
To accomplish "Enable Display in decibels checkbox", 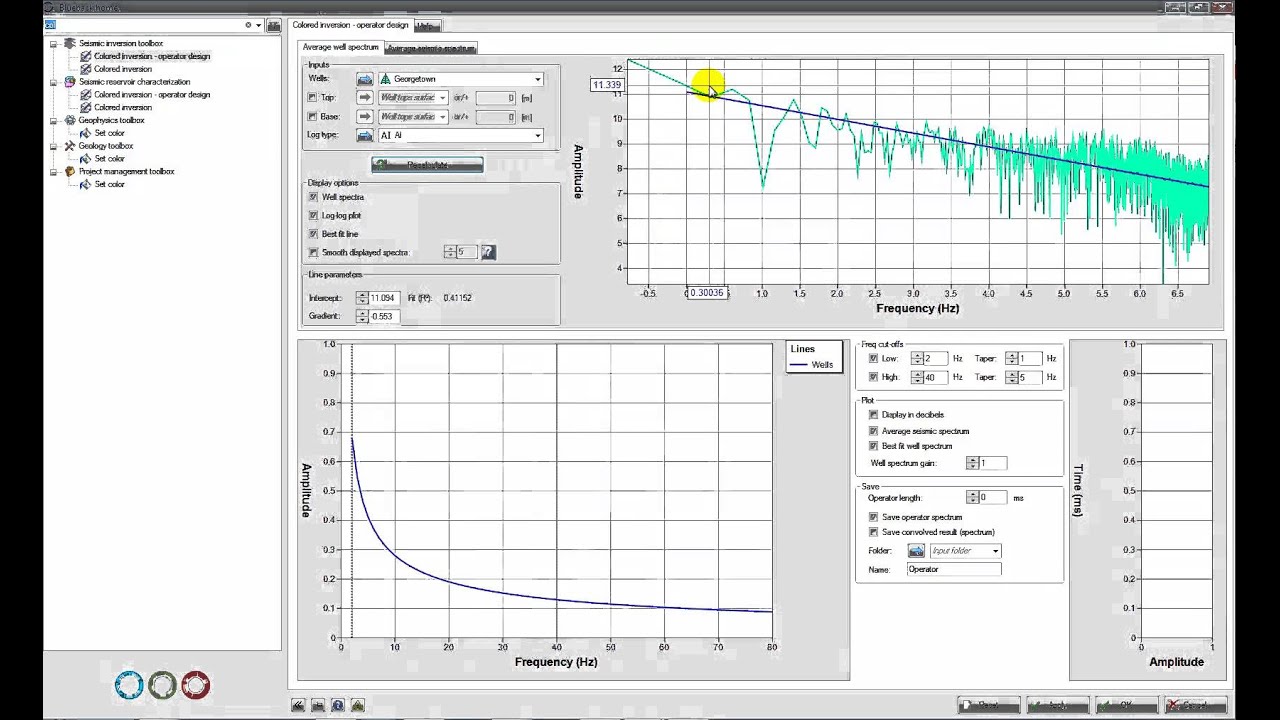I will pyautogui.click(x=873, y=415).
